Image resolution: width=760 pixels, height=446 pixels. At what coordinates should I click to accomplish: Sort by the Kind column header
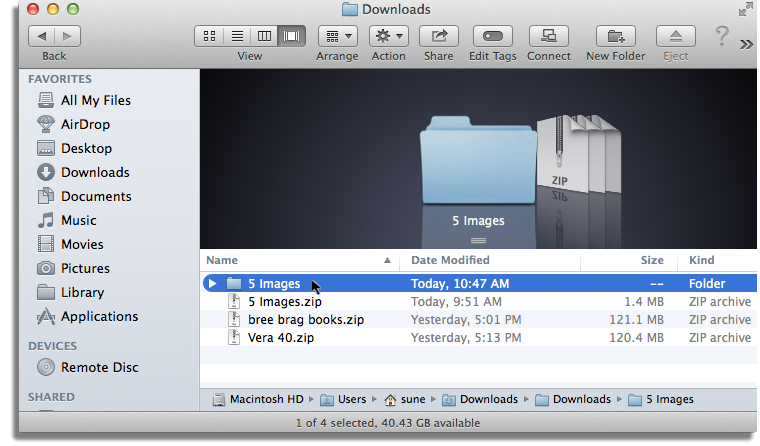pos(717,260)
